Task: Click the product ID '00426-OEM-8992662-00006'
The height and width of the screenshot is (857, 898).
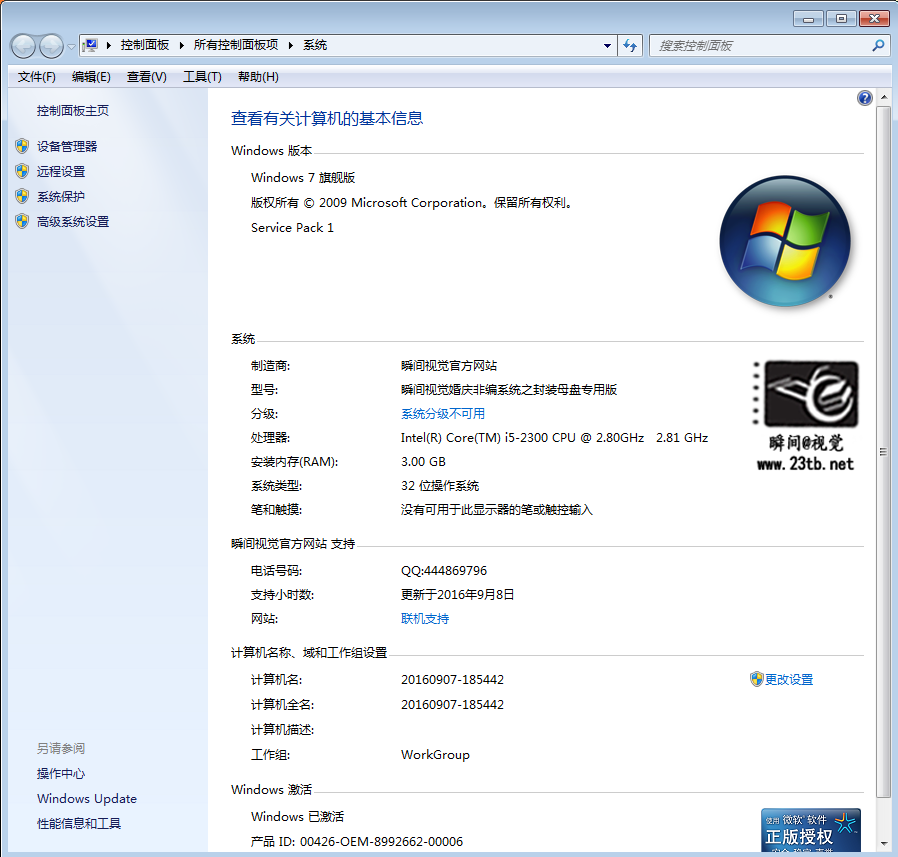Action: point(381,842)
